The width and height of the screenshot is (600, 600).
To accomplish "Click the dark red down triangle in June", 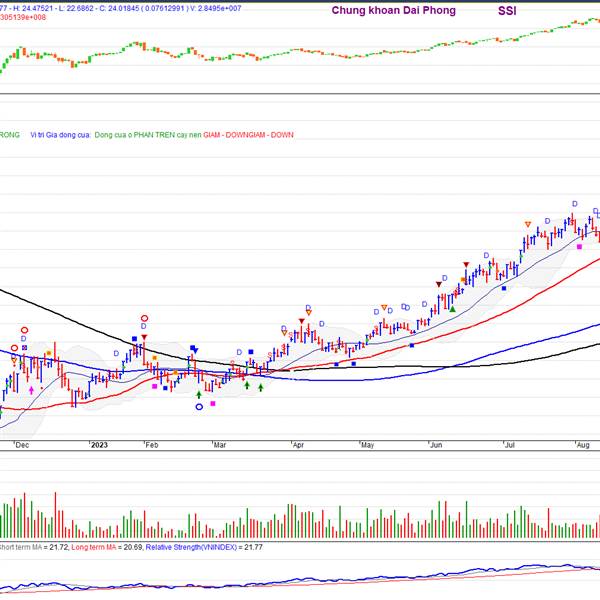I will tap(438, 285).
